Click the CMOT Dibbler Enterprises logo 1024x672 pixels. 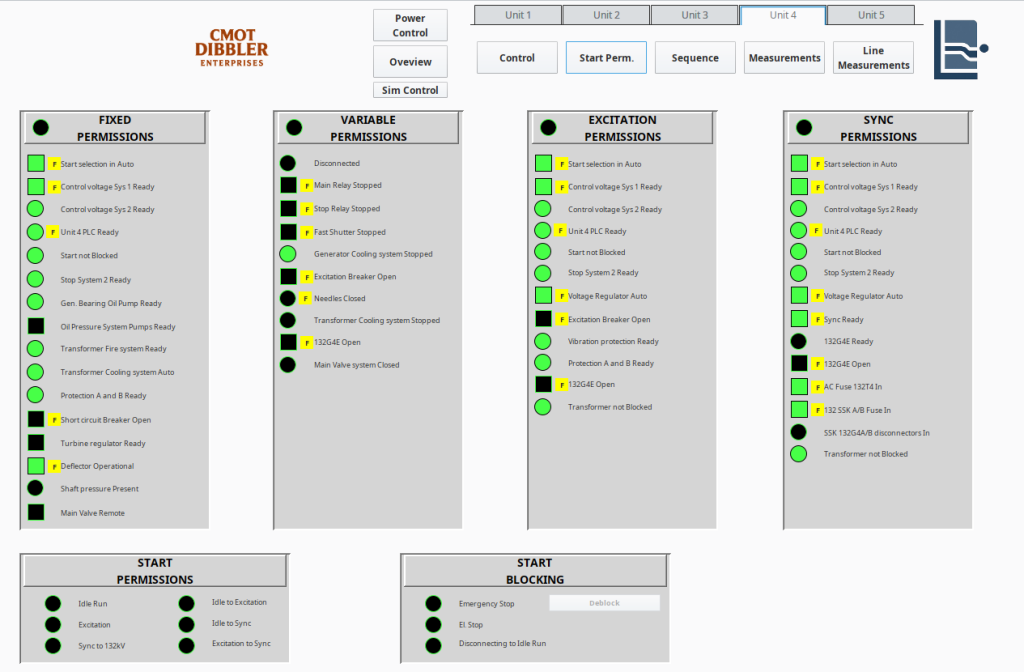click(231, 47)
